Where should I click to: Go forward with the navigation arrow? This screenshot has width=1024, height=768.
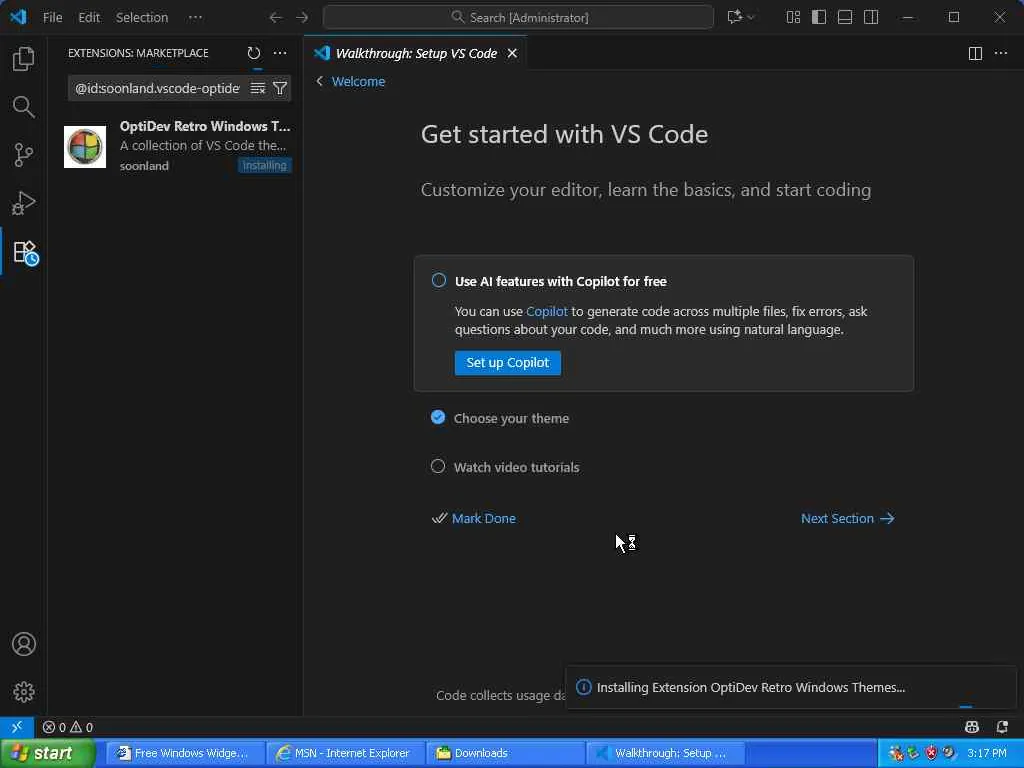[x=302, y=18]
